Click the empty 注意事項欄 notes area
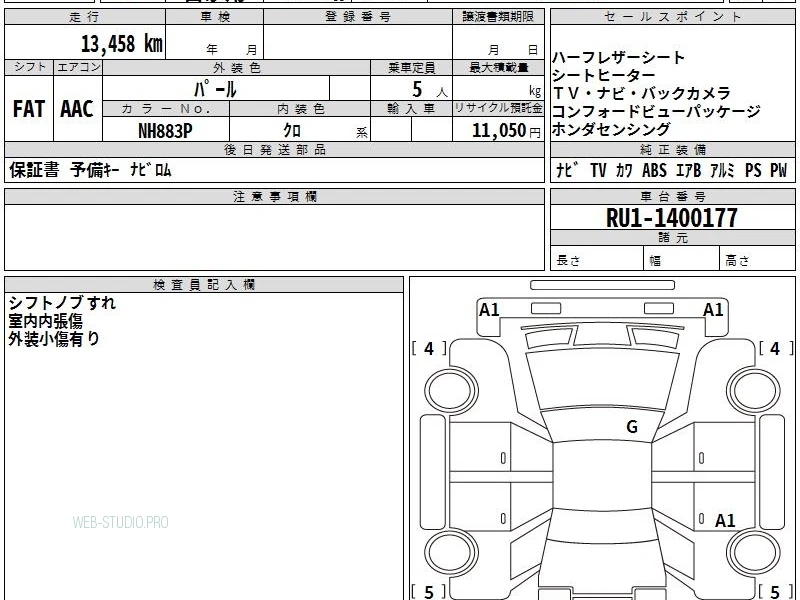The image size is (800, 600). pos(274,237)
